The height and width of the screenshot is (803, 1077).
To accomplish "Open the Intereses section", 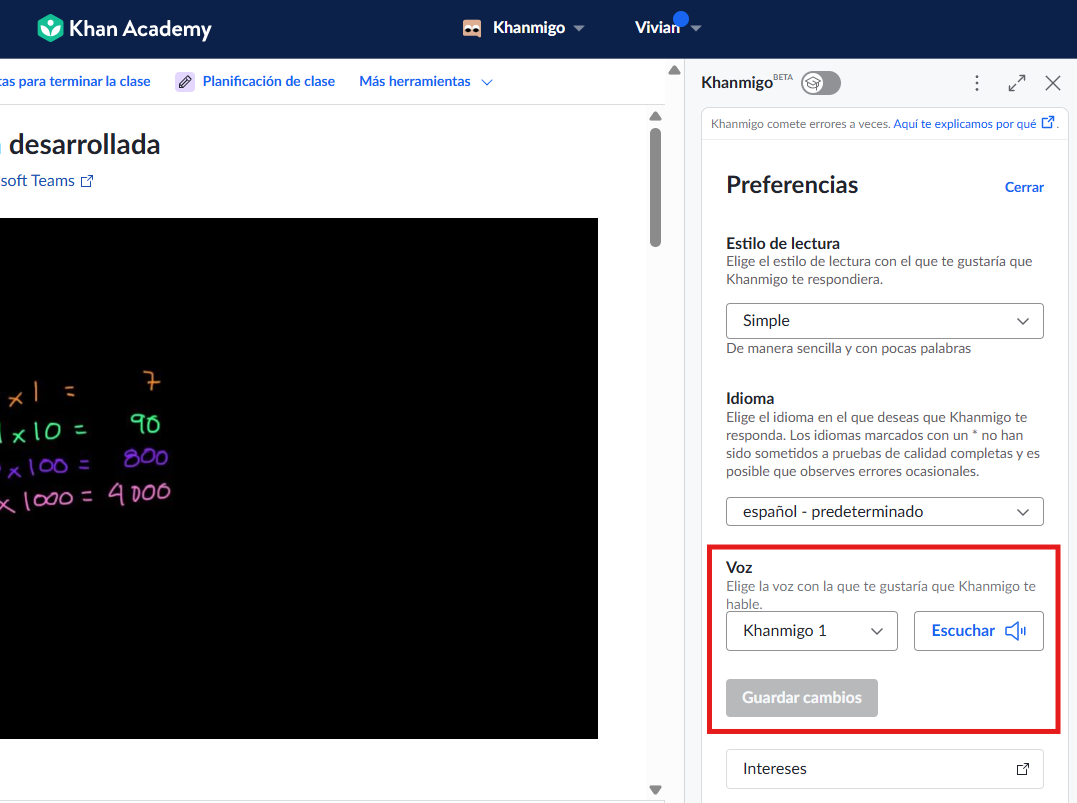I will point(885,769).
